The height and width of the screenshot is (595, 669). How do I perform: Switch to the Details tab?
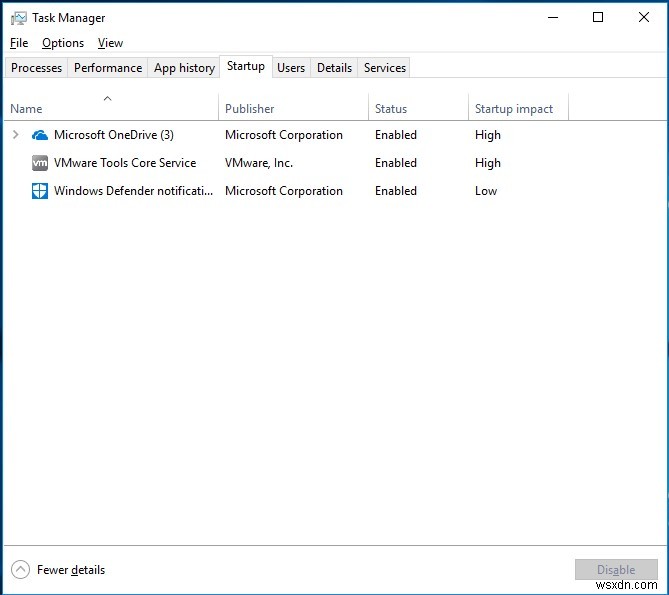tap(334, 68)
